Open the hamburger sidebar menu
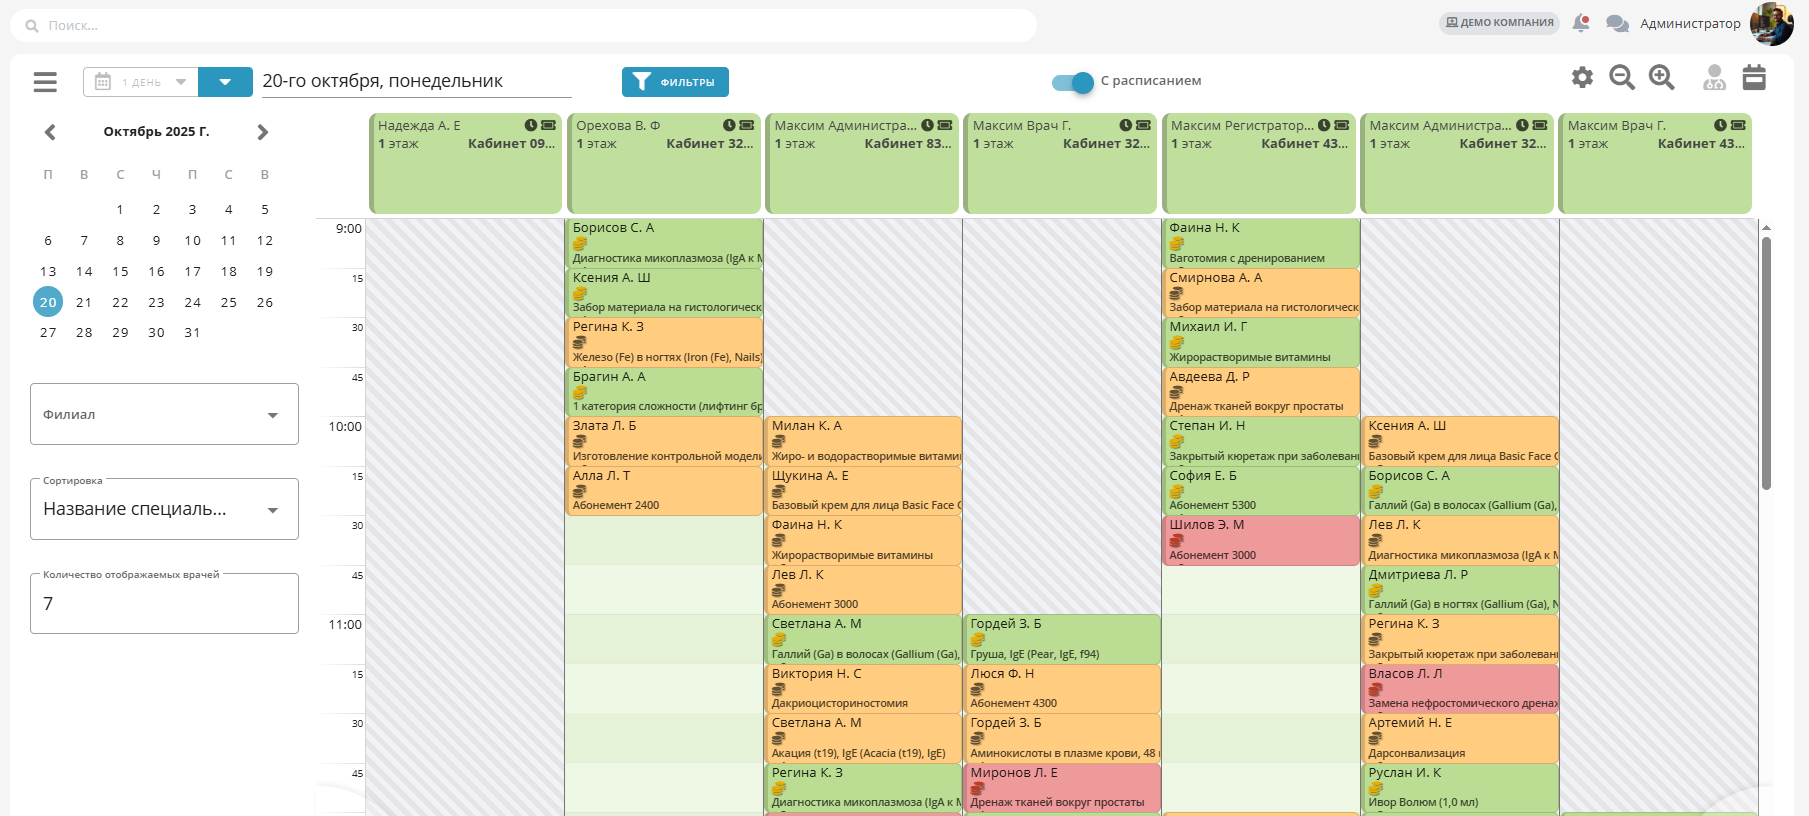The height and width of the screenshot is (816, 1809). click(45, 82)
